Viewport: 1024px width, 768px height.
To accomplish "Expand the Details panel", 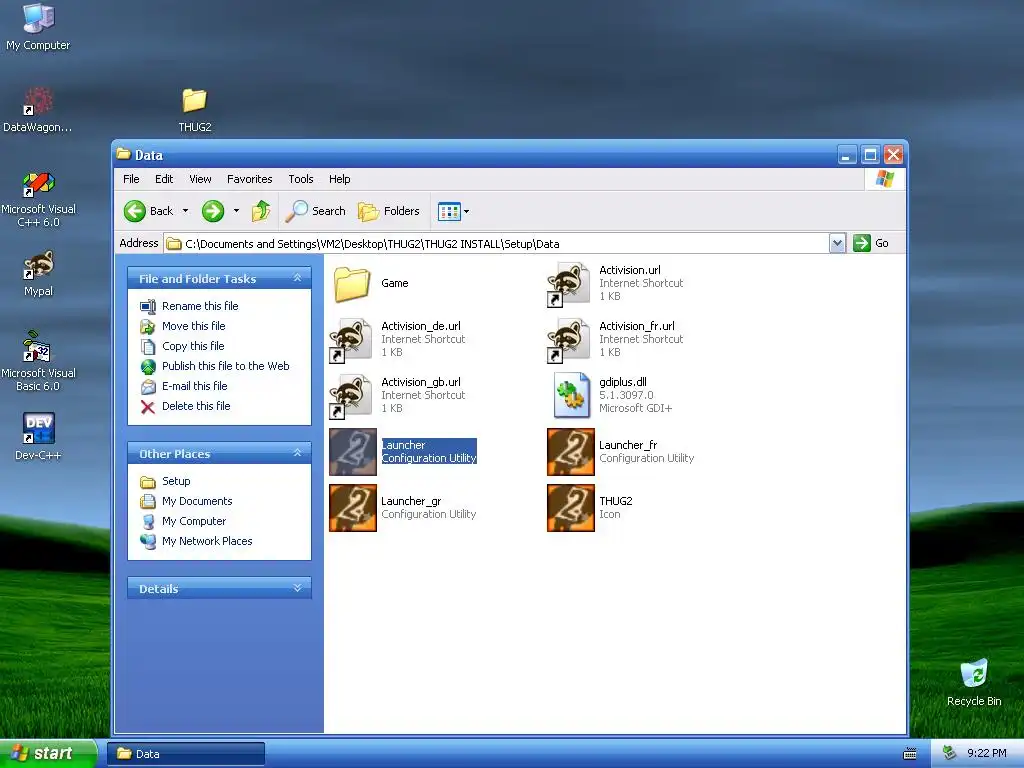I will 297,588.
